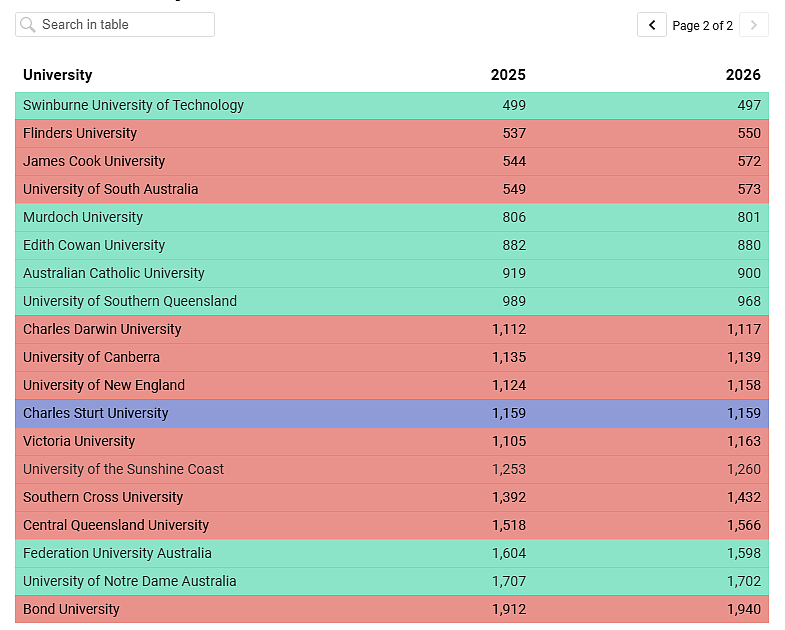Click the Charles Darwin University row
This screenshot has width=785, height=630.
tap(392, 330)
